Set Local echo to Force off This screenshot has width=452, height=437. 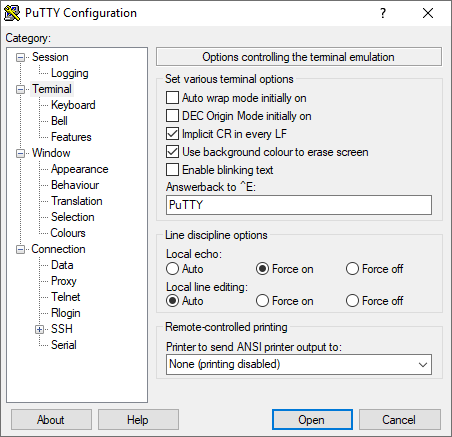point(352,269)
